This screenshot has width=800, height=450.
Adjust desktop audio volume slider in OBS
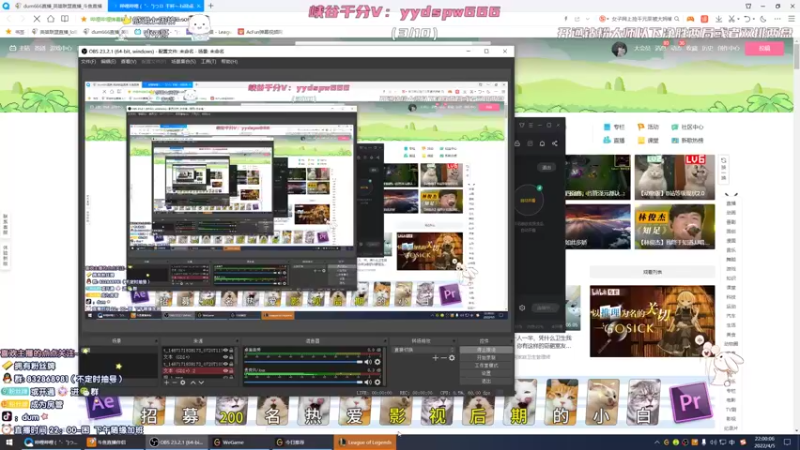304,362
